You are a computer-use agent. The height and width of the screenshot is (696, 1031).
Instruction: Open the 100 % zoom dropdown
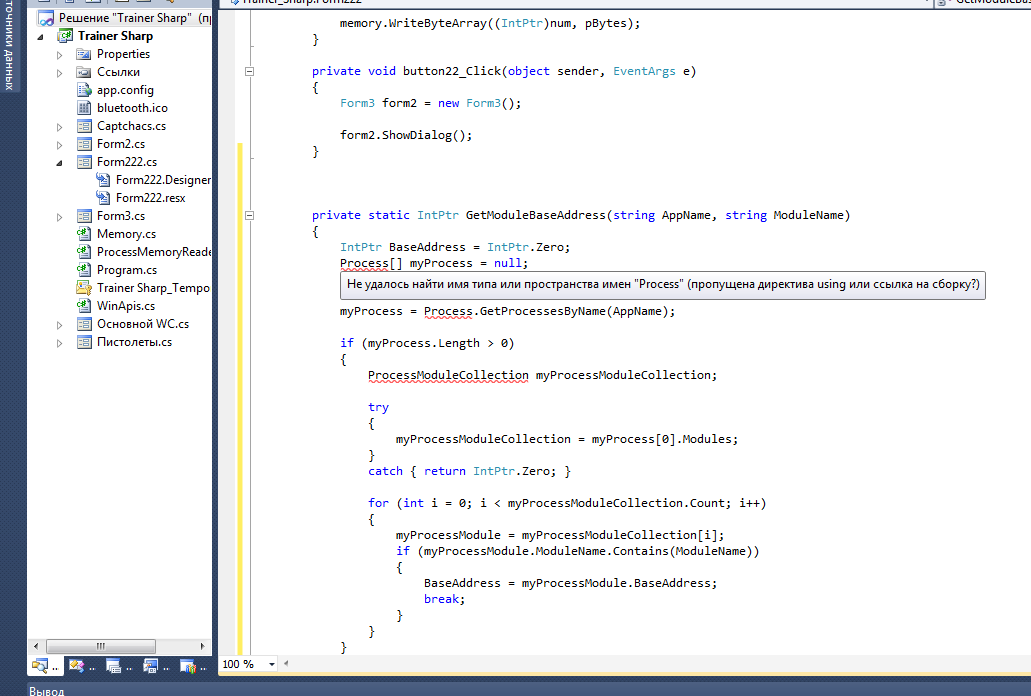272,664
